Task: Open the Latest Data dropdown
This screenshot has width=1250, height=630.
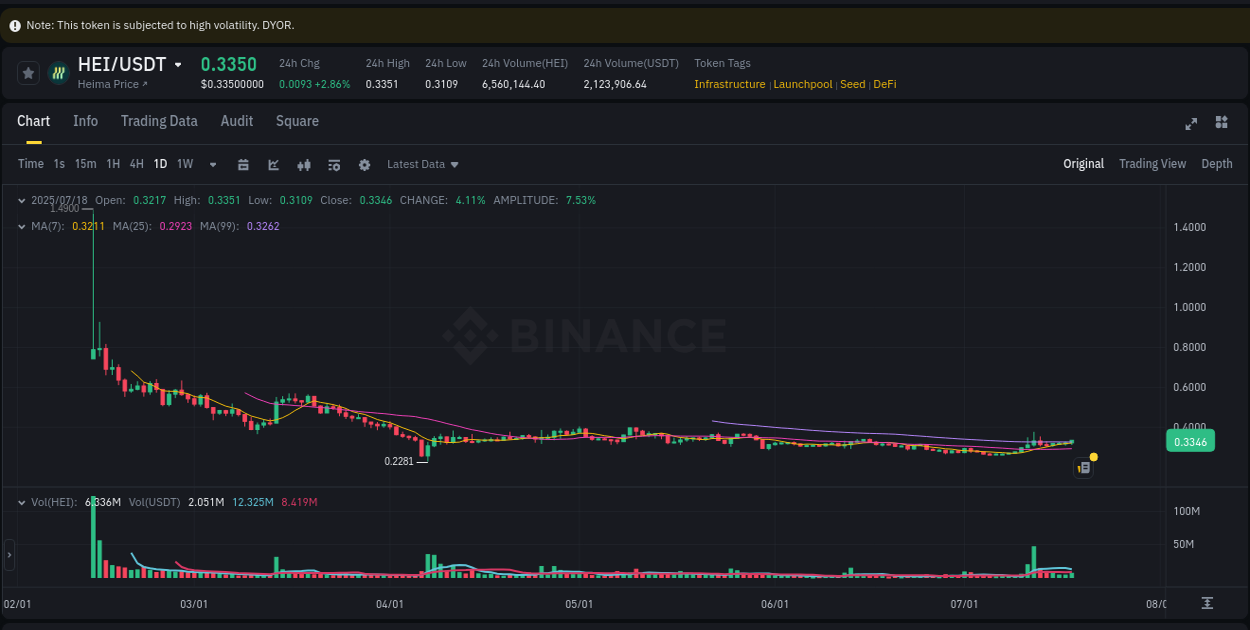Action: pyautogui.click(x=422, y=164)
